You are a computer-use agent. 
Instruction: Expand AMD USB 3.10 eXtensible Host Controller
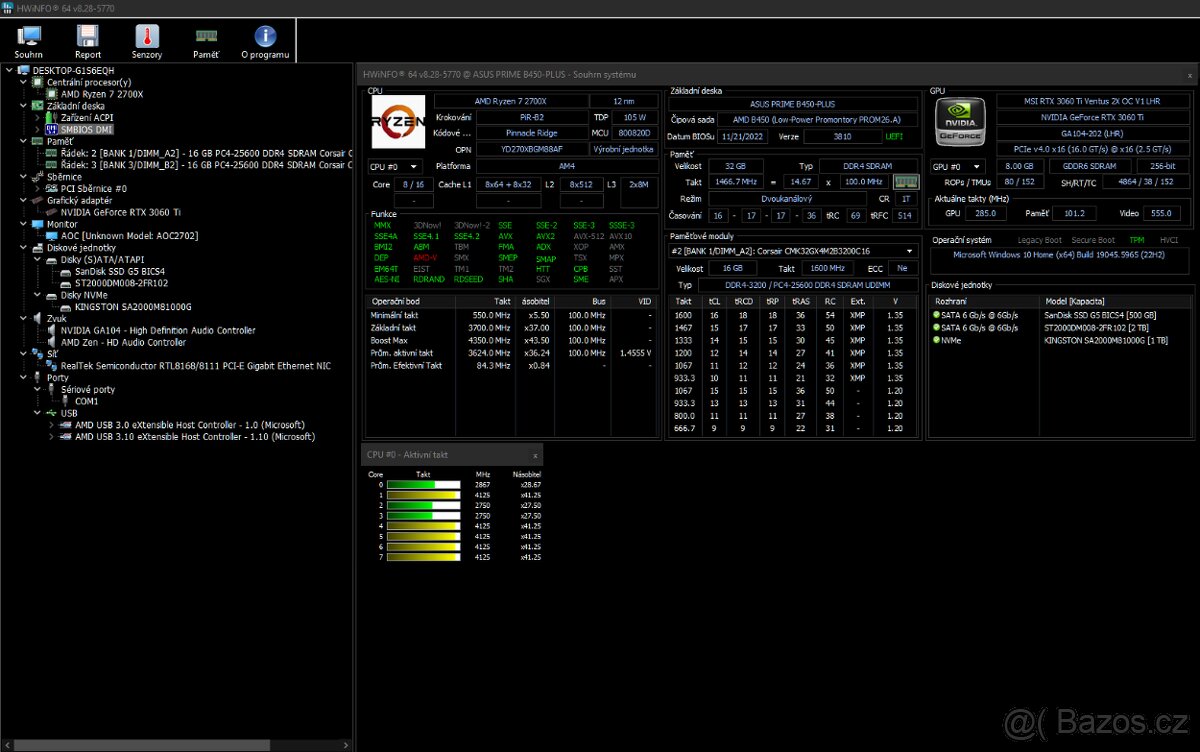(52, 437)
